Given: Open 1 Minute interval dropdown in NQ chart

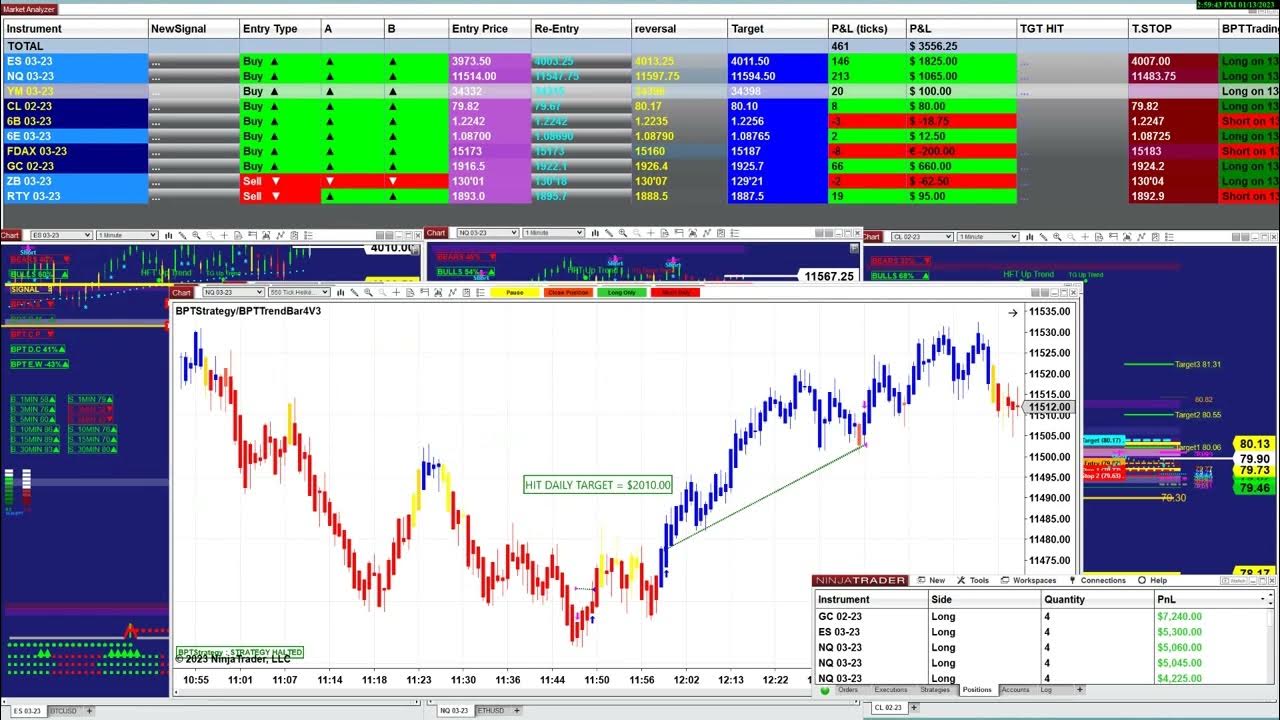Looking at the screenshot, I should pyautogui.click(x=552, y=235).
